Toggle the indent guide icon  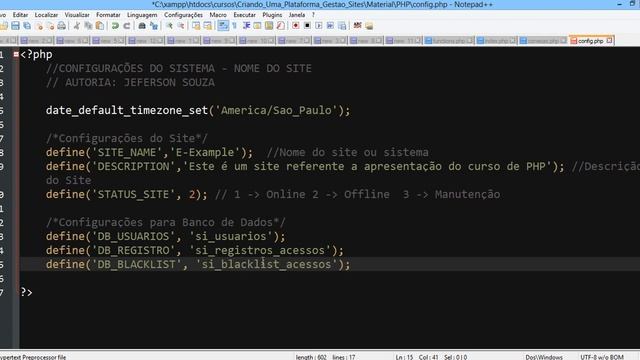click(246, 26)
